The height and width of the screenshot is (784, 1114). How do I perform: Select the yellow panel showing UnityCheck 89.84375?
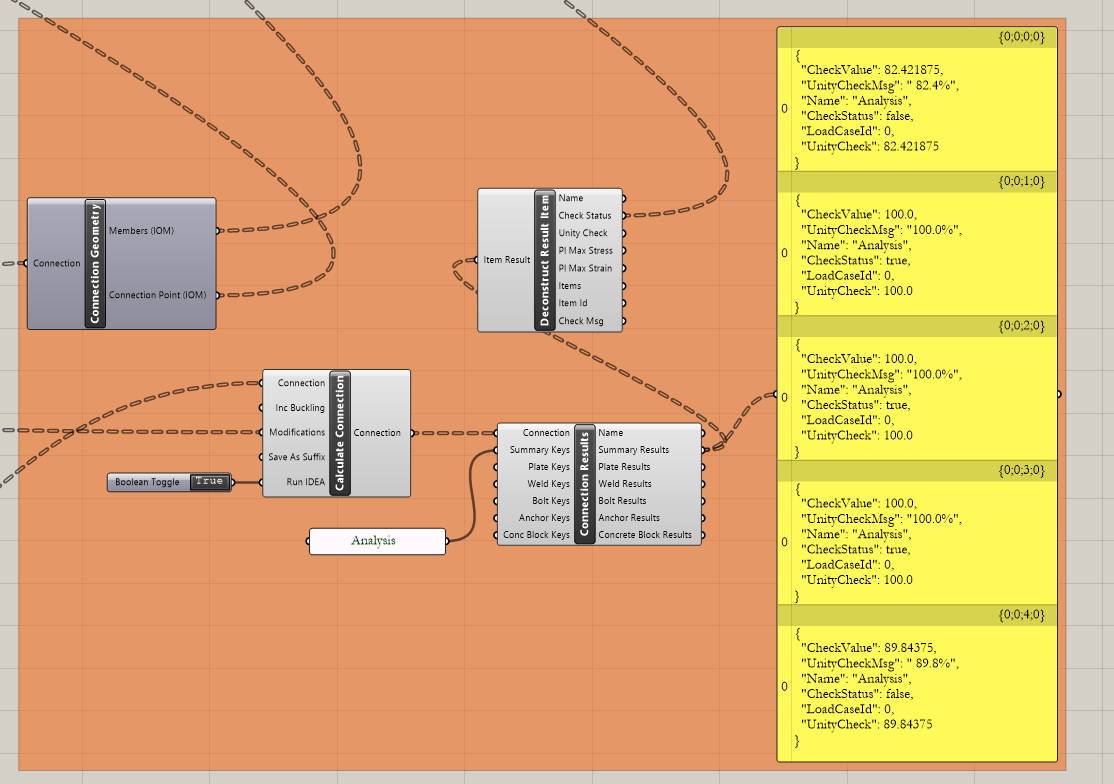point(916,687)
